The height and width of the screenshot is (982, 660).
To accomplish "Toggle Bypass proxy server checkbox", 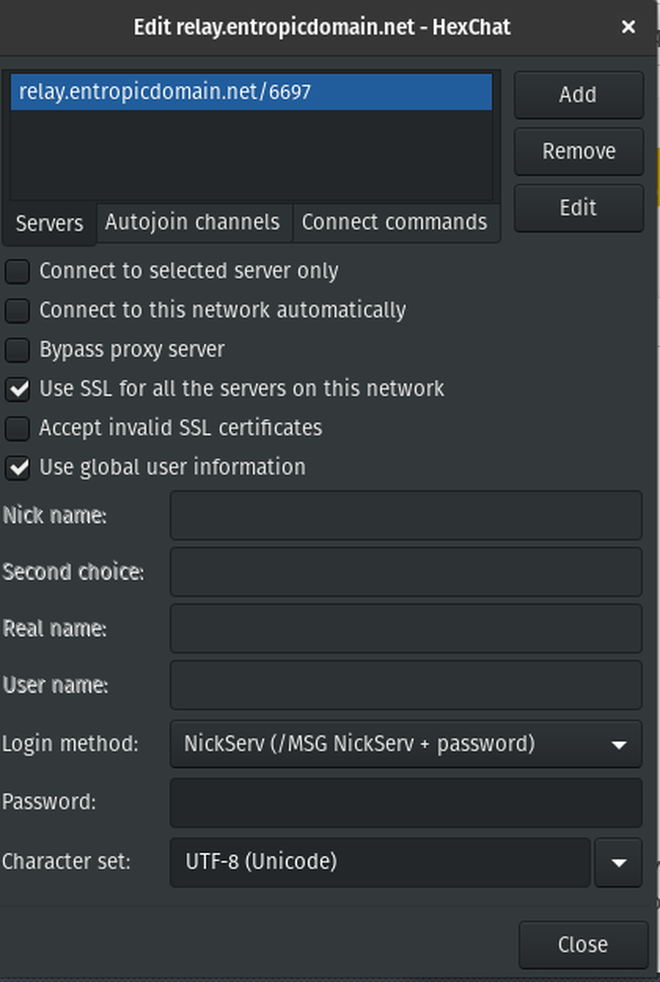I will (x=18, y=350).
